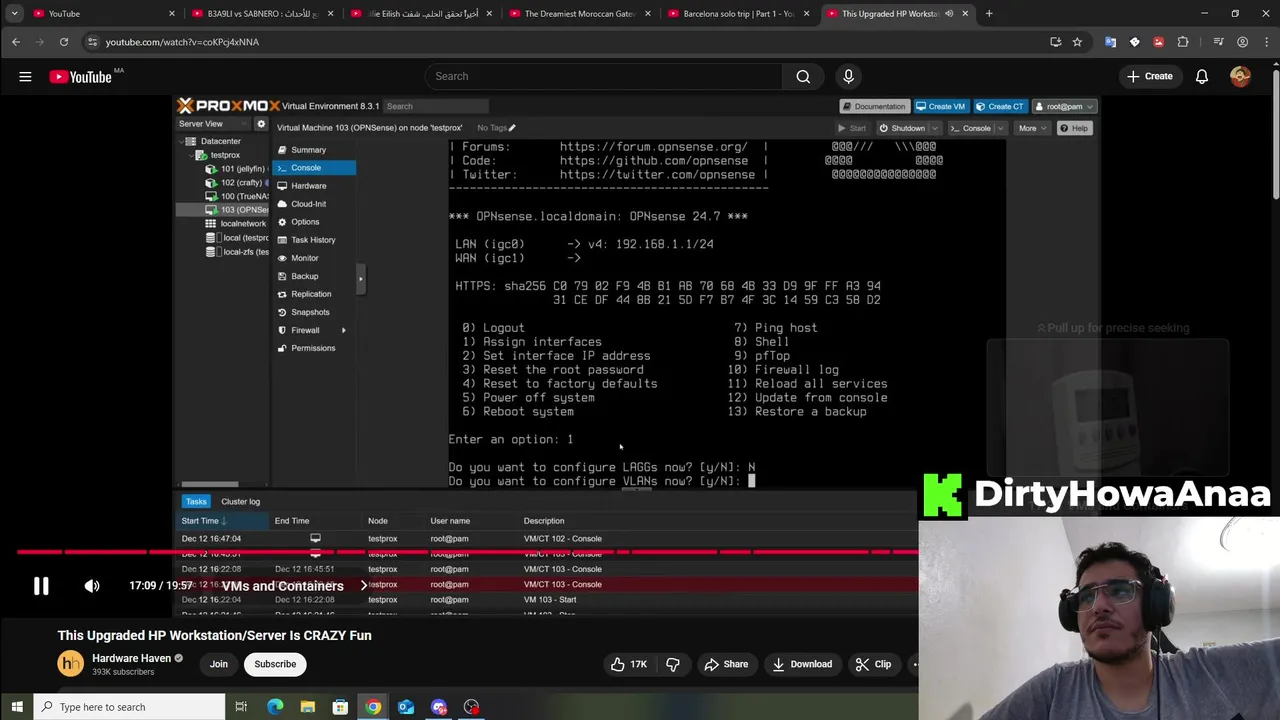Open the Hardware Haven channel avatar
1280x720 pixels.
click(70, 663)
